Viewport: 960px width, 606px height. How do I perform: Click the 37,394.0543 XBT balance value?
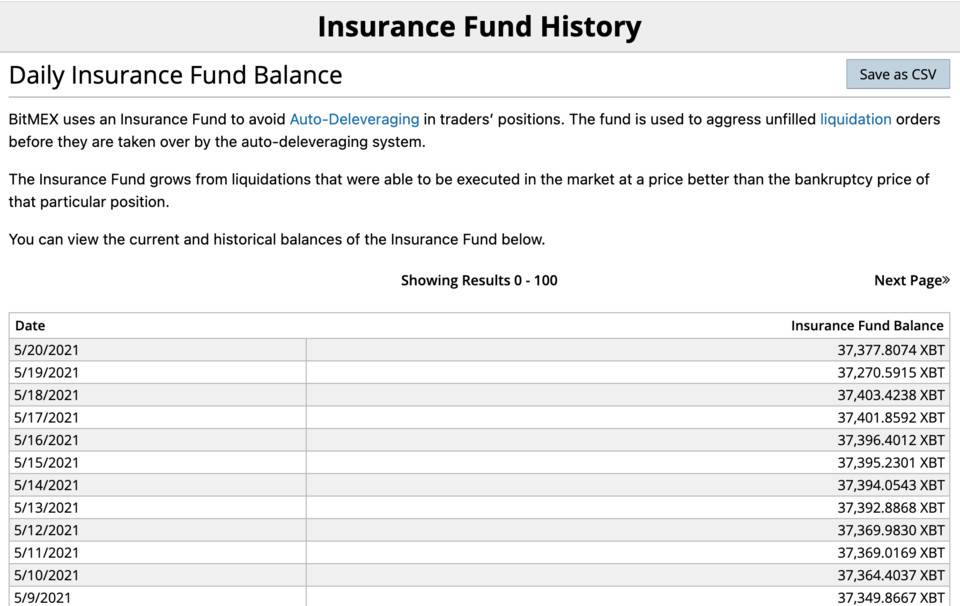tap(890, 485)
